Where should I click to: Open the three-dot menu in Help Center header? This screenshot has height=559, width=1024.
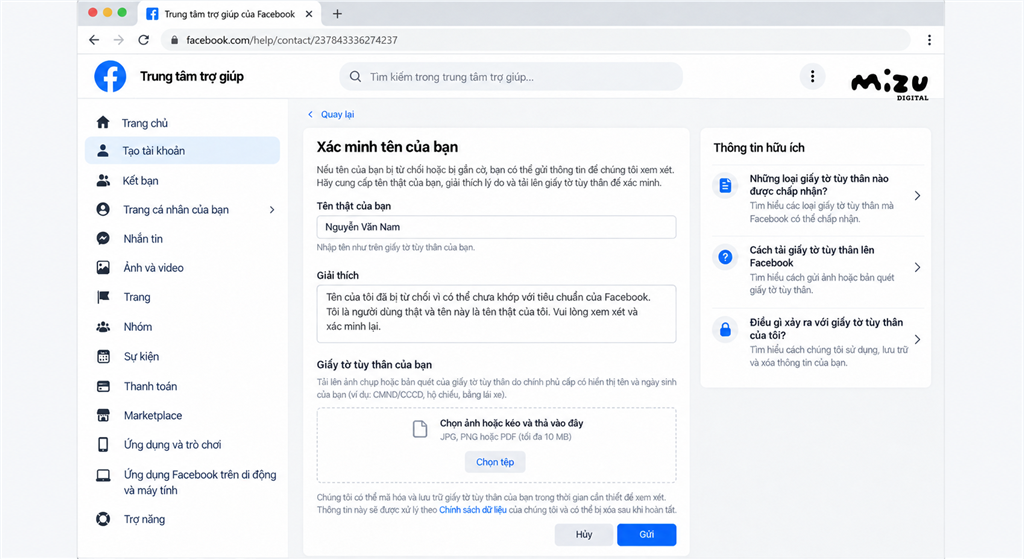coord(812,76)
